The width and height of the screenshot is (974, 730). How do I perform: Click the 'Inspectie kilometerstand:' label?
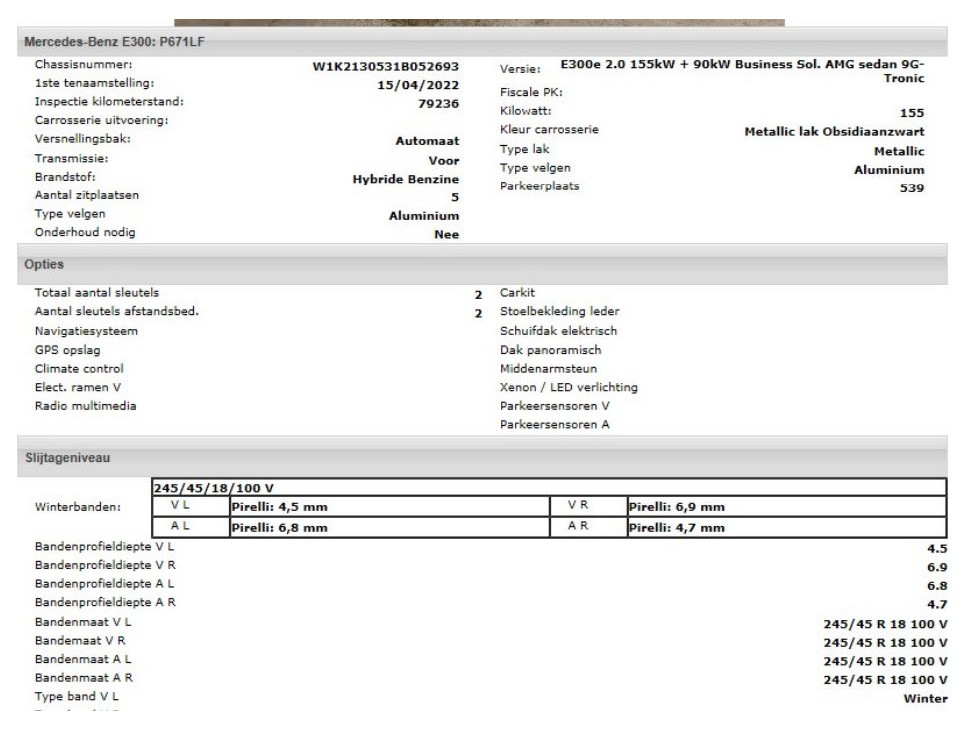point(109,102)
